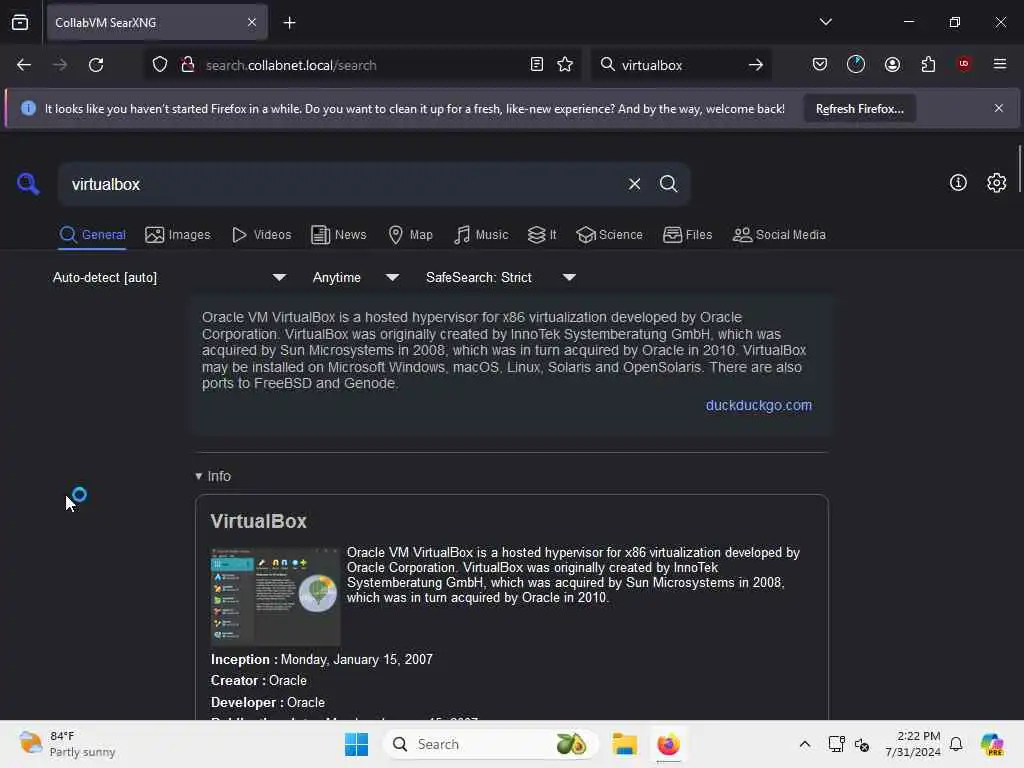Open SearXNG preferences gear icon
This screenshot has height=768, width=1024.
pos(997,183)
